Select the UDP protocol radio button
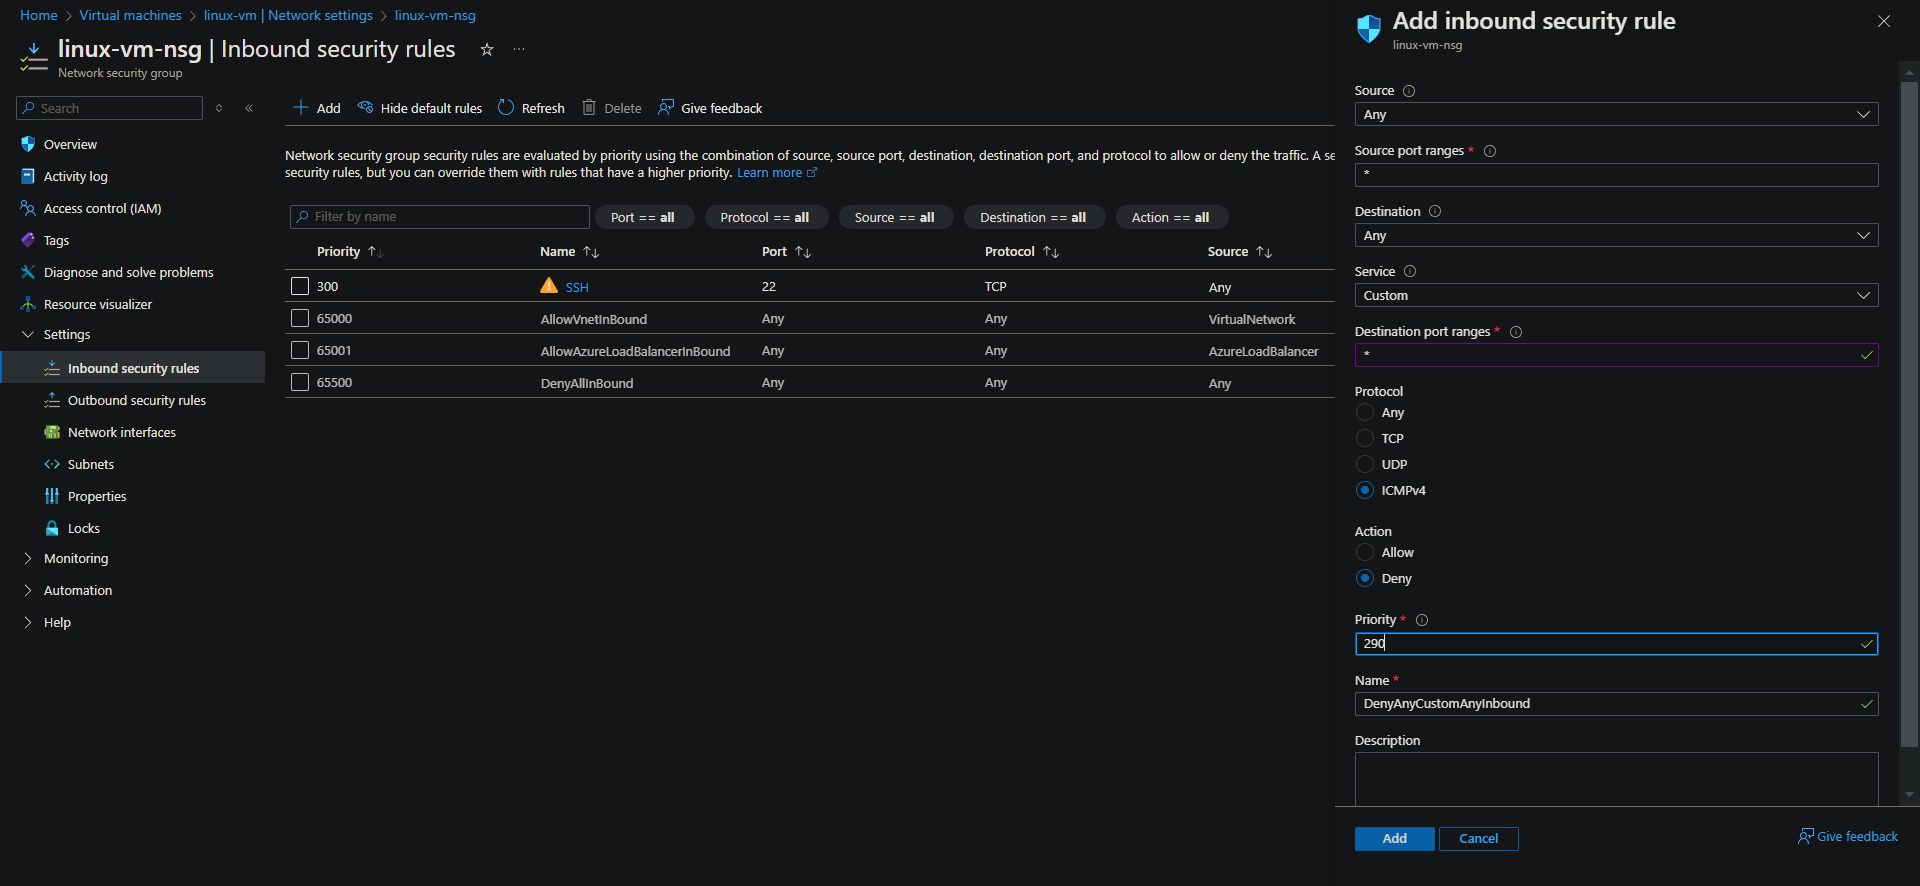The image size is (1920, 886). click(x=1365, y=464)
